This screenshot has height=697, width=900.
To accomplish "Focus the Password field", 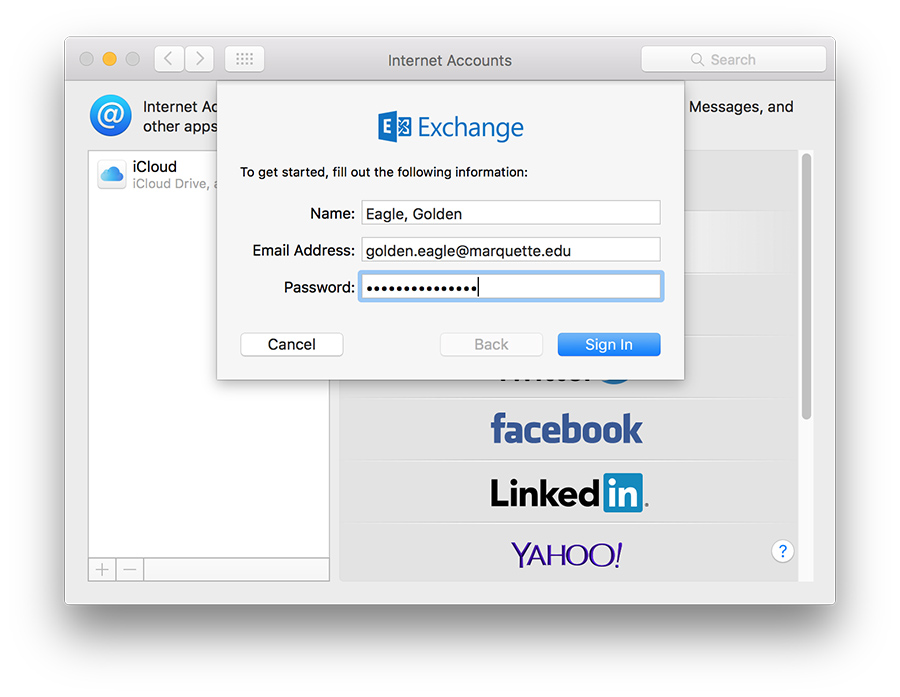I will [510, 287].
